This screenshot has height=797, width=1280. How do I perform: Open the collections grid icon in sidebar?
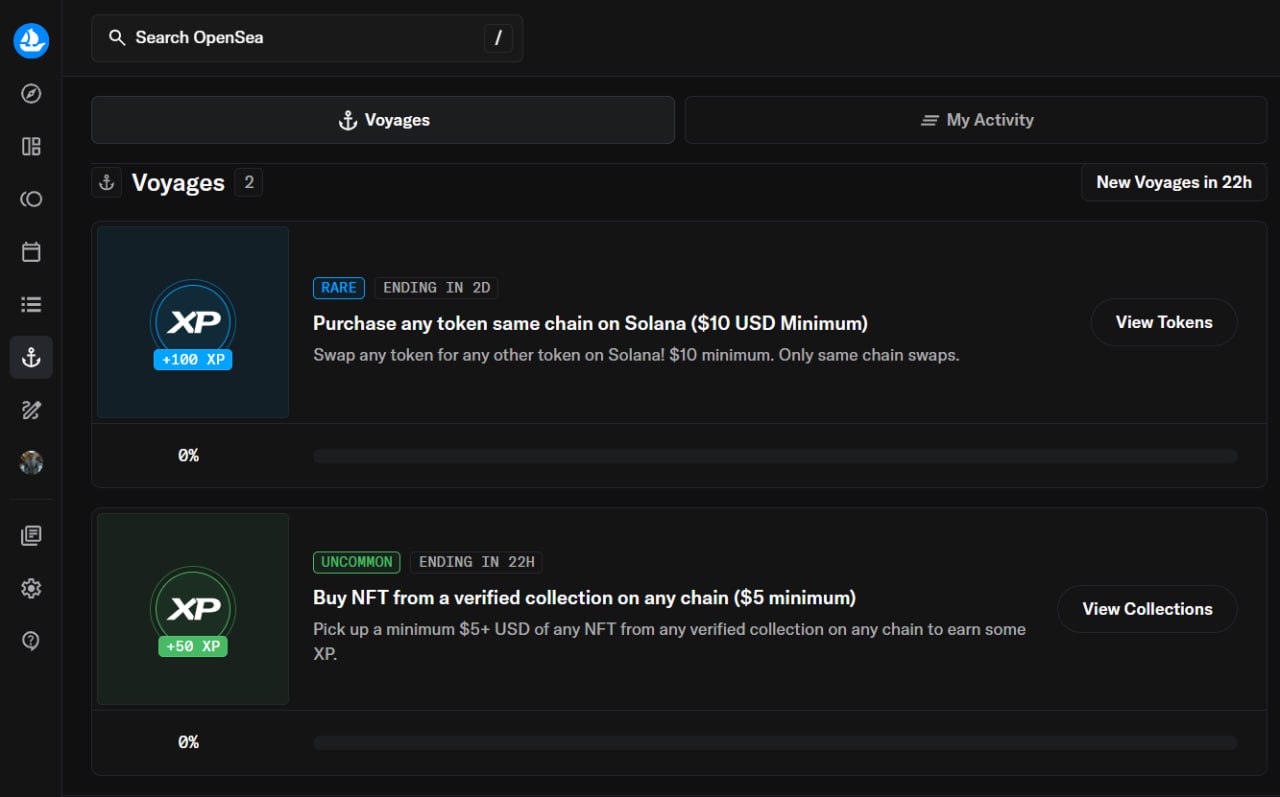click(31, 147)
